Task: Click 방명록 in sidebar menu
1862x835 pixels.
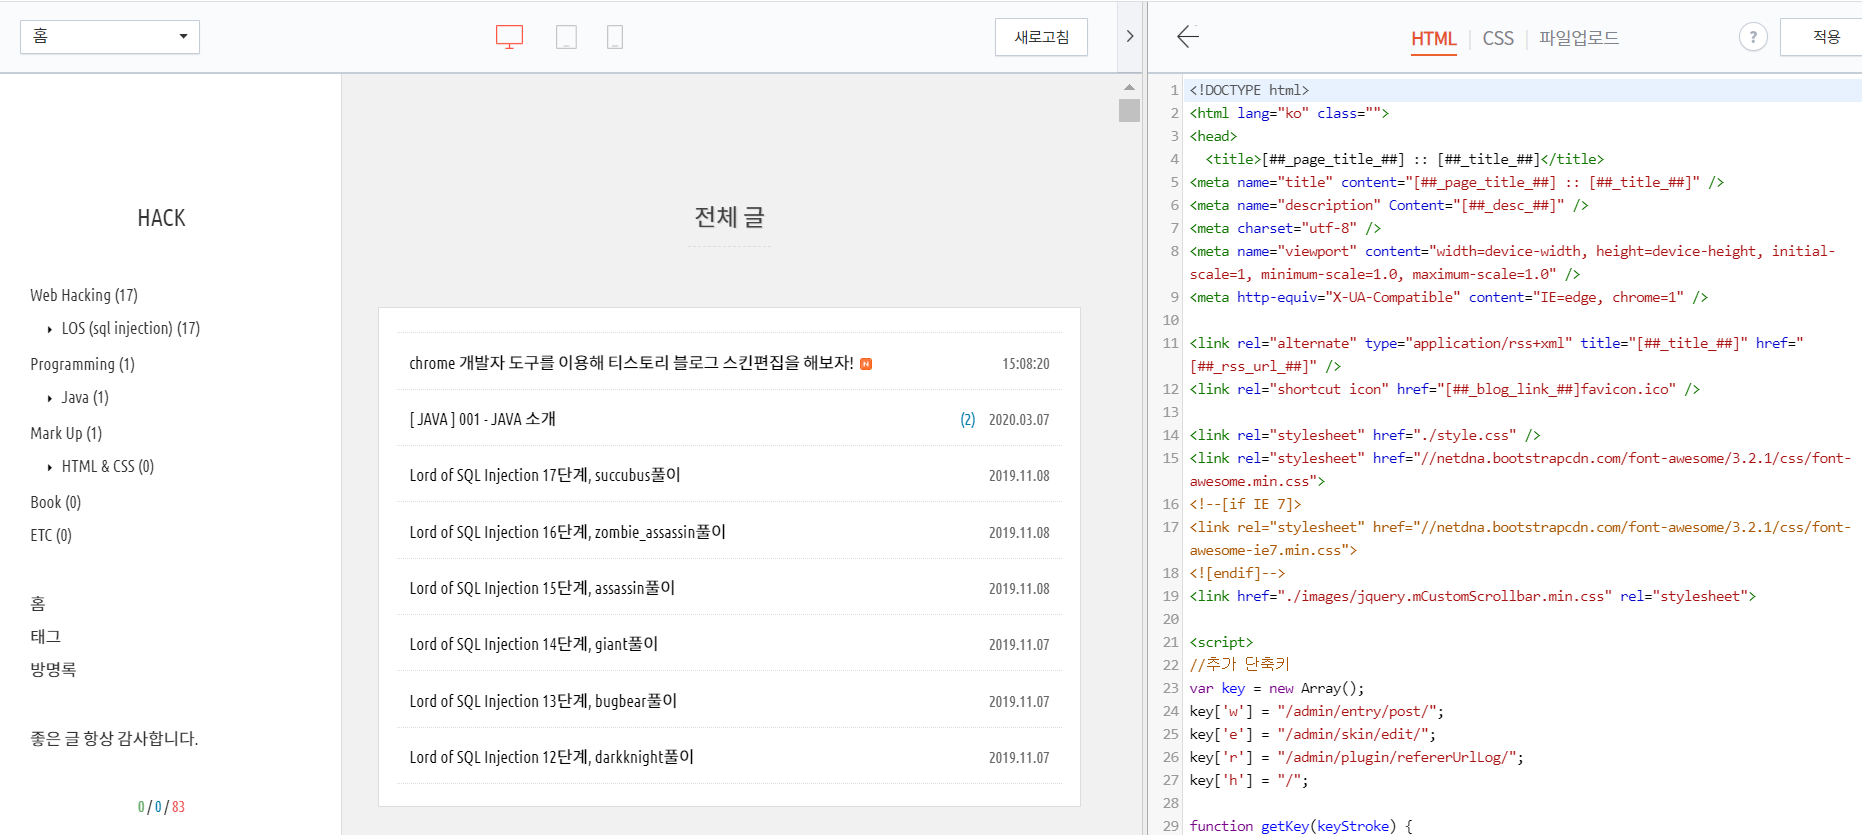Action: (53, 669)
